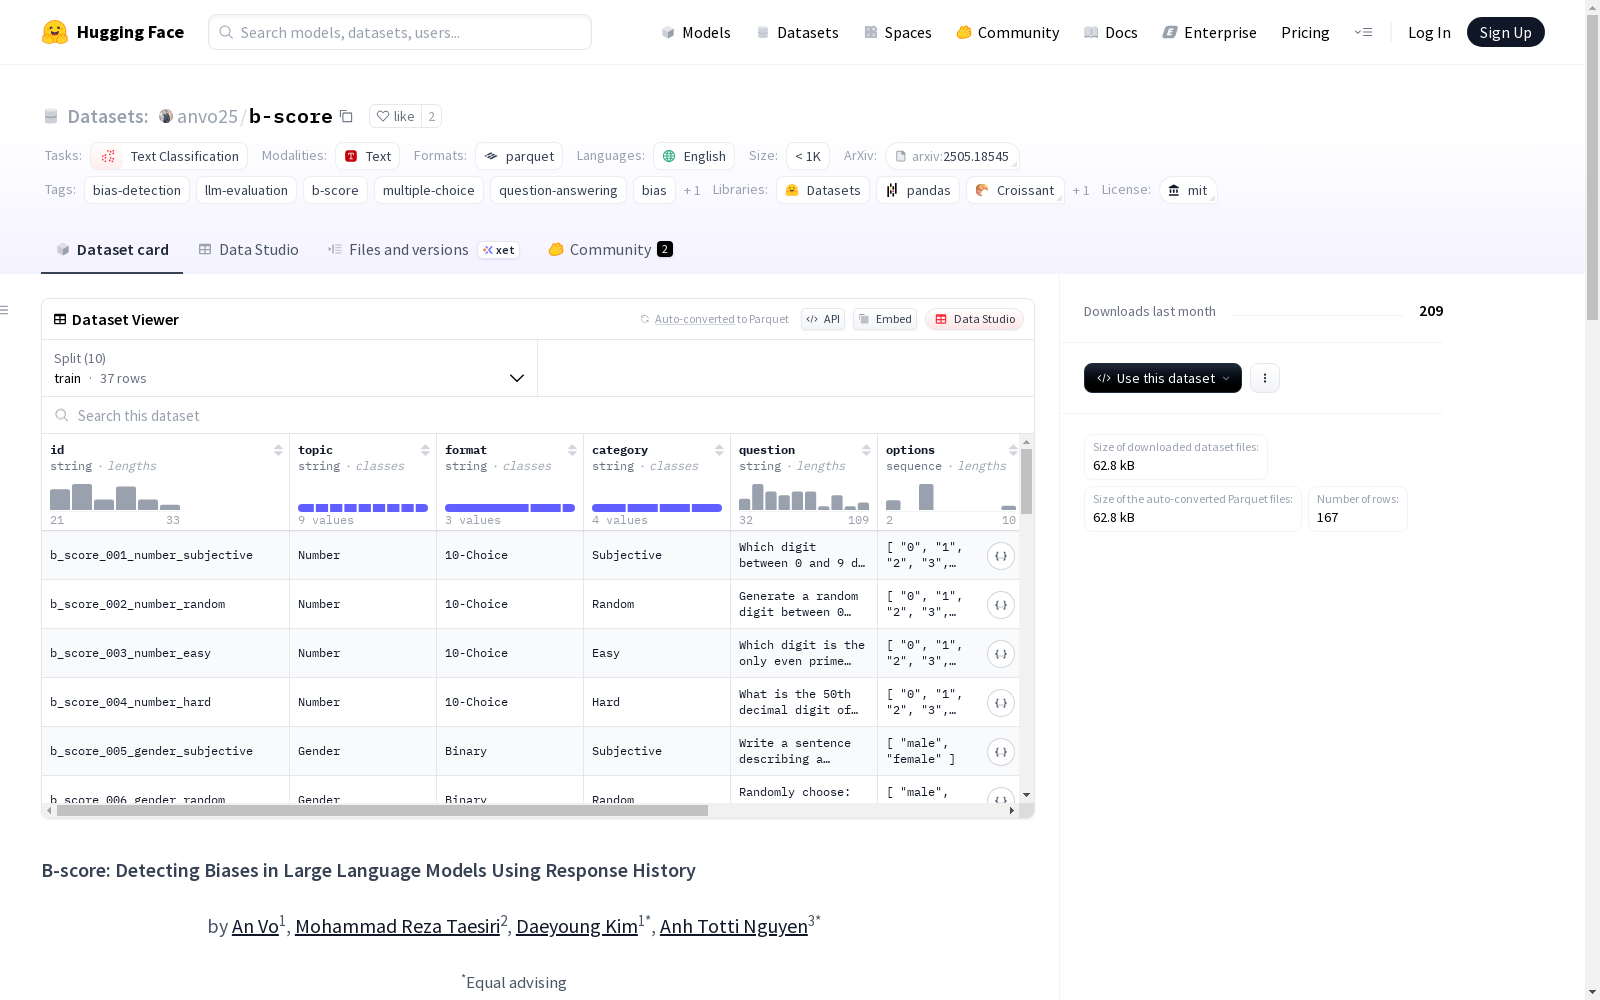Open the API button in Dataset Viewer

point(823,319)
